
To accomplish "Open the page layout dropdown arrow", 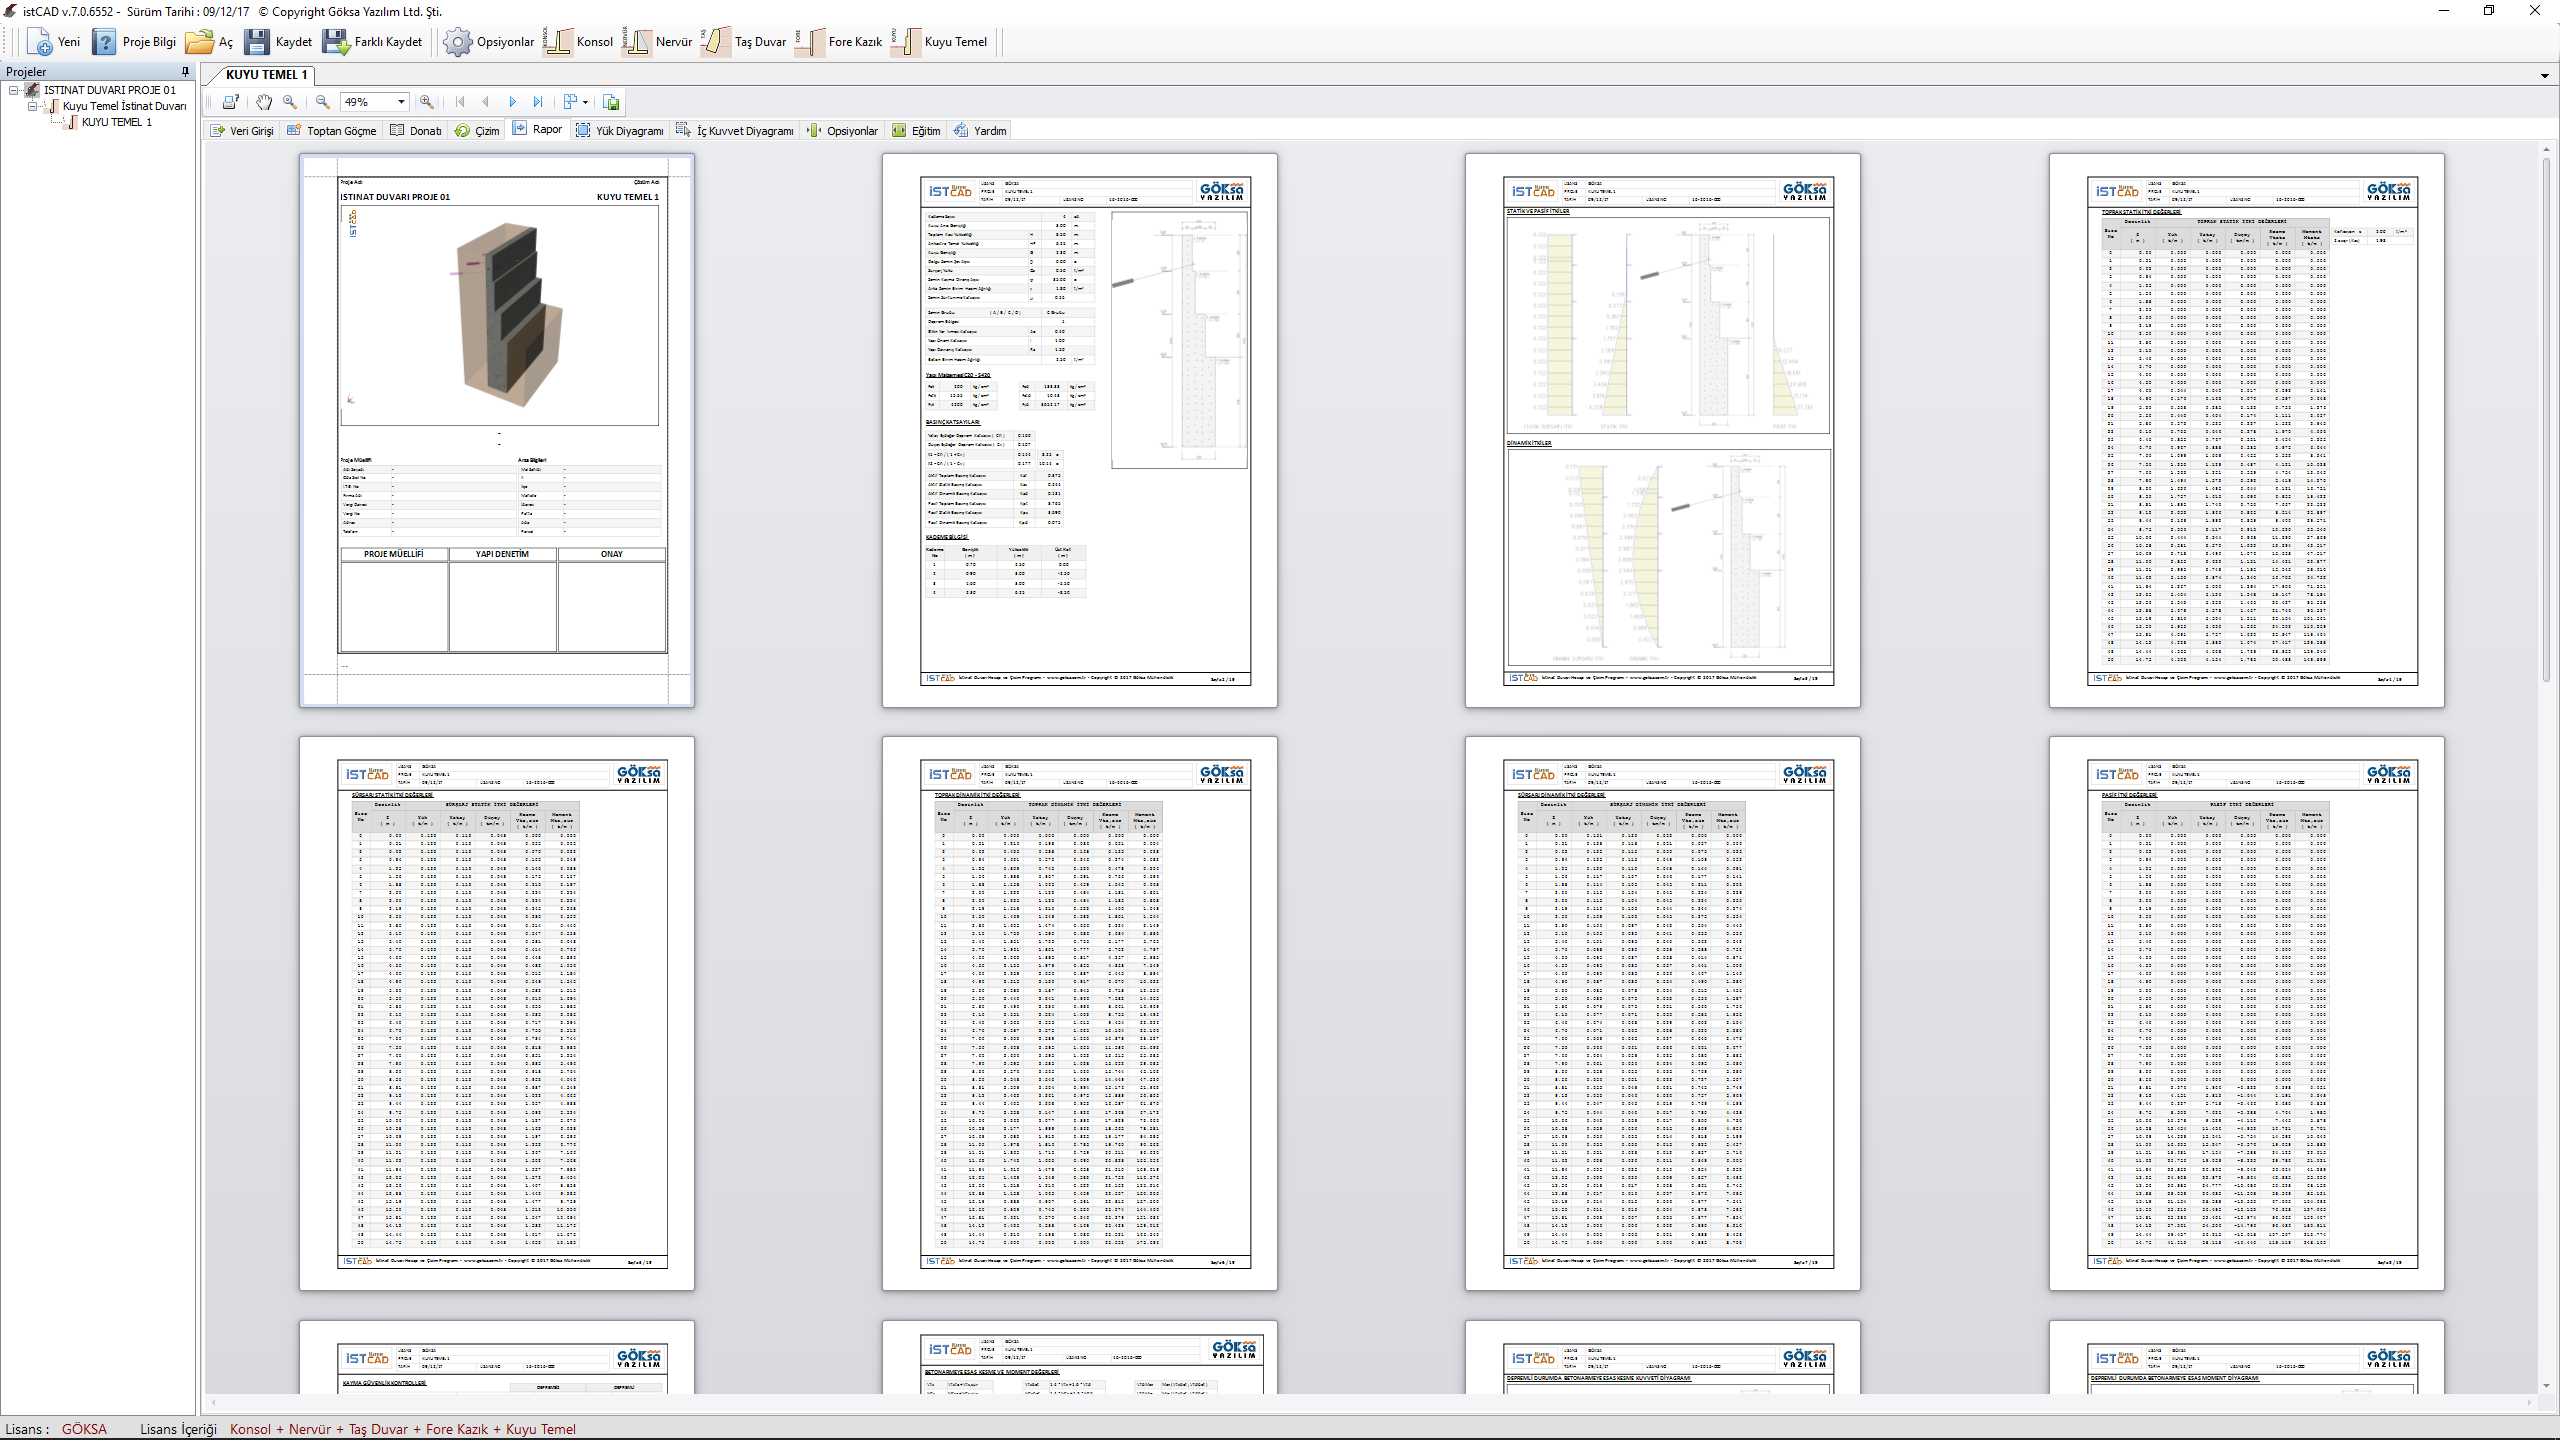I will point(586,102).
